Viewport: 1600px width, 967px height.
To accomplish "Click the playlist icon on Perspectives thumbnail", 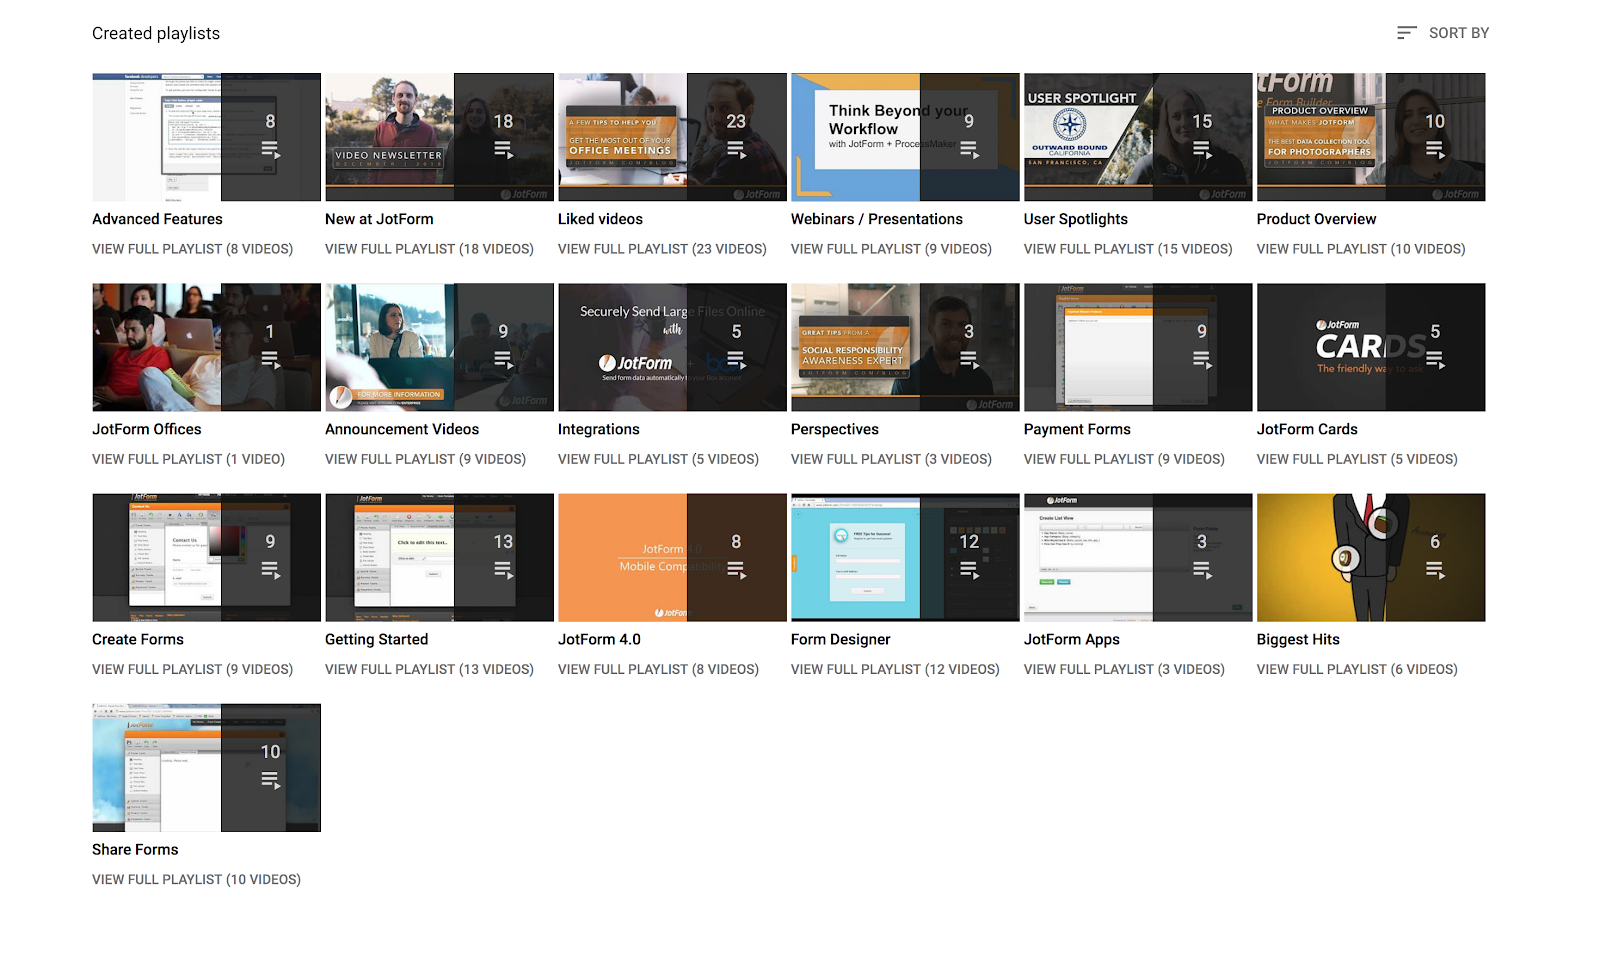I will (969, 360).
